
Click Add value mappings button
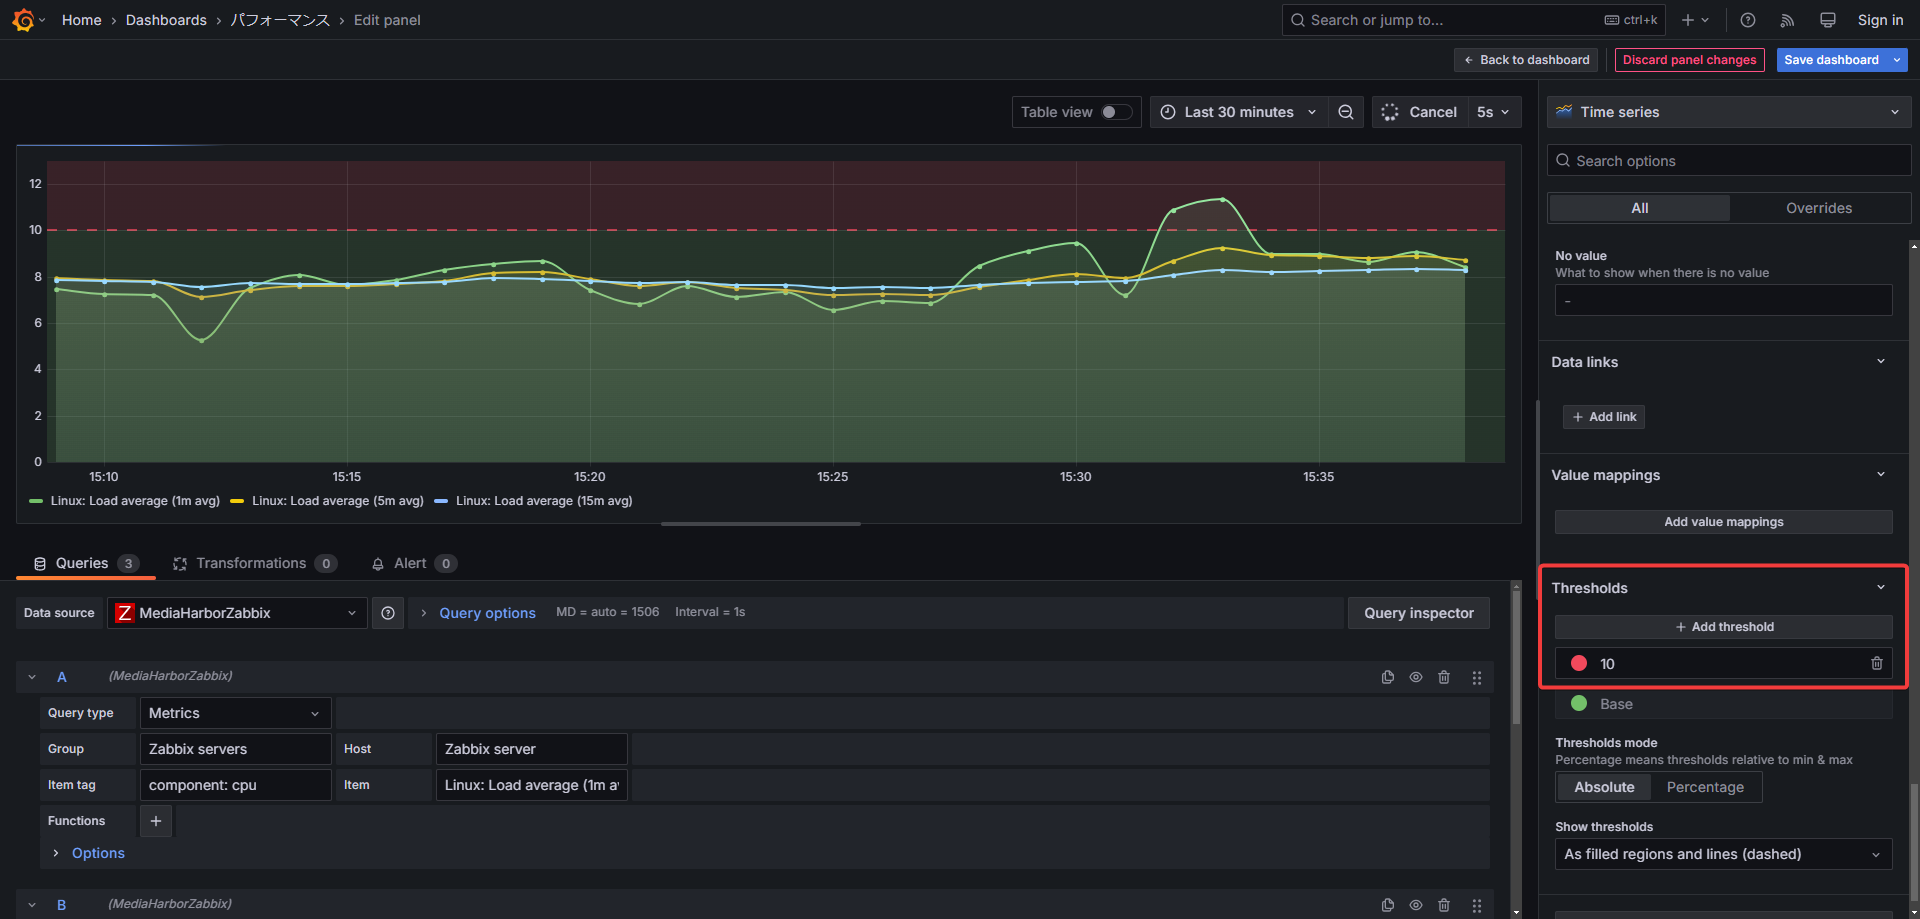click(x=1723, y=522)
